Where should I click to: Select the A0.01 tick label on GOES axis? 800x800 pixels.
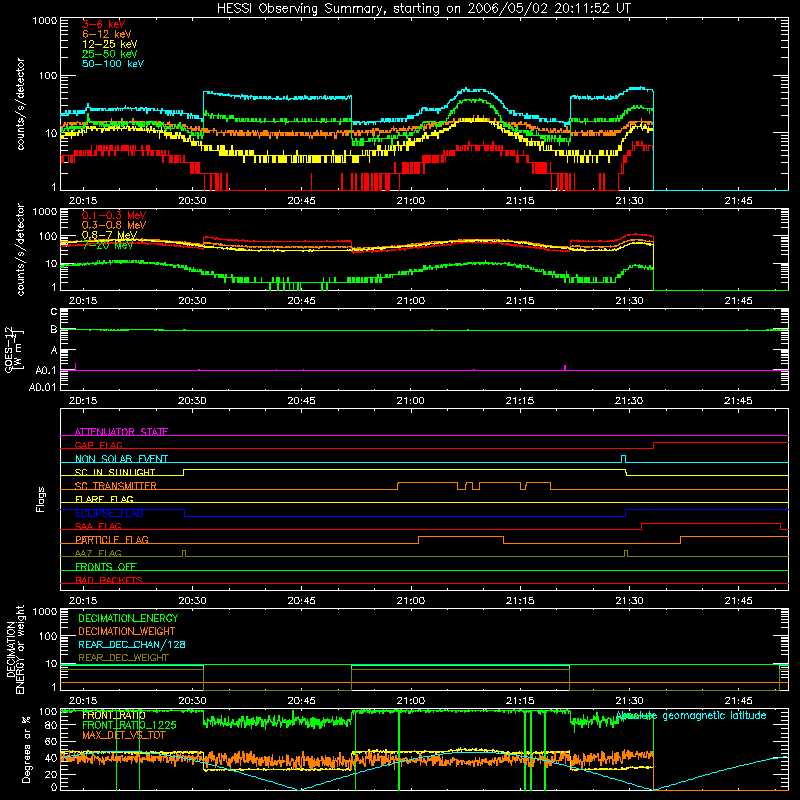click(42, 387)
